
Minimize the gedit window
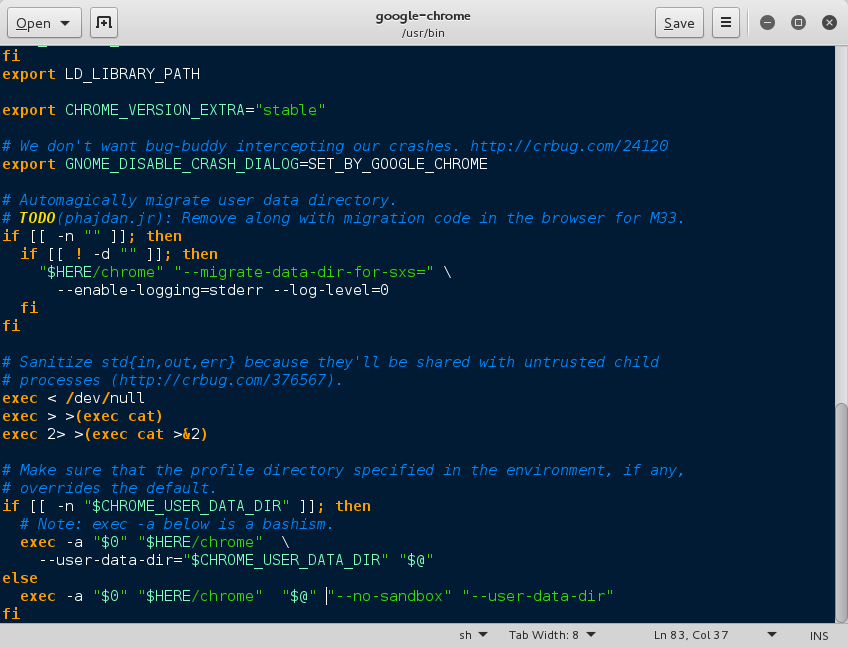pos(767,23)
